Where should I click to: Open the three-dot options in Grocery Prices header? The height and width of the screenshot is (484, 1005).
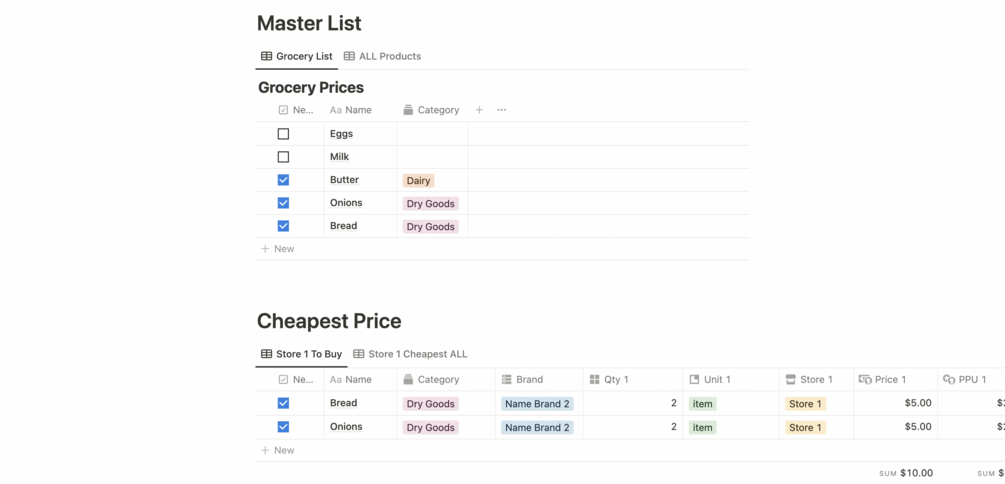502,110
